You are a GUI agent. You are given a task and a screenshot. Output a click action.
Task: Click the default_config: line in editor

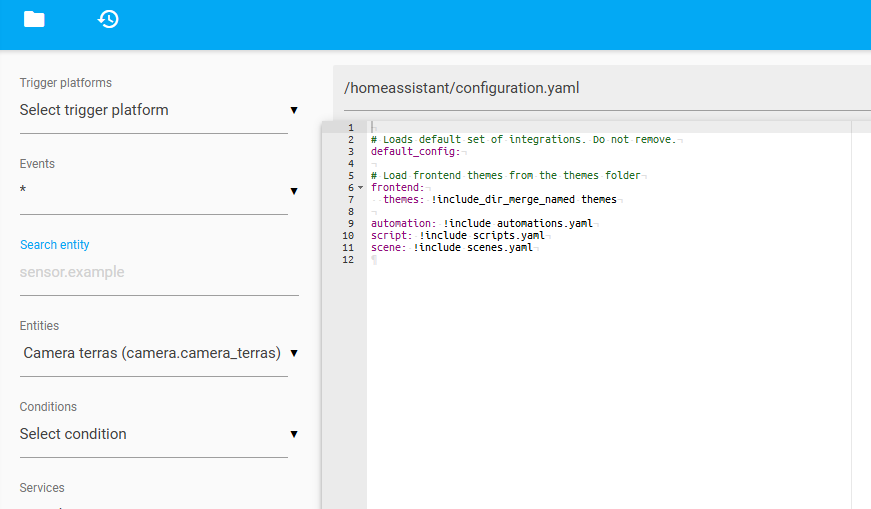pos(416,152)
